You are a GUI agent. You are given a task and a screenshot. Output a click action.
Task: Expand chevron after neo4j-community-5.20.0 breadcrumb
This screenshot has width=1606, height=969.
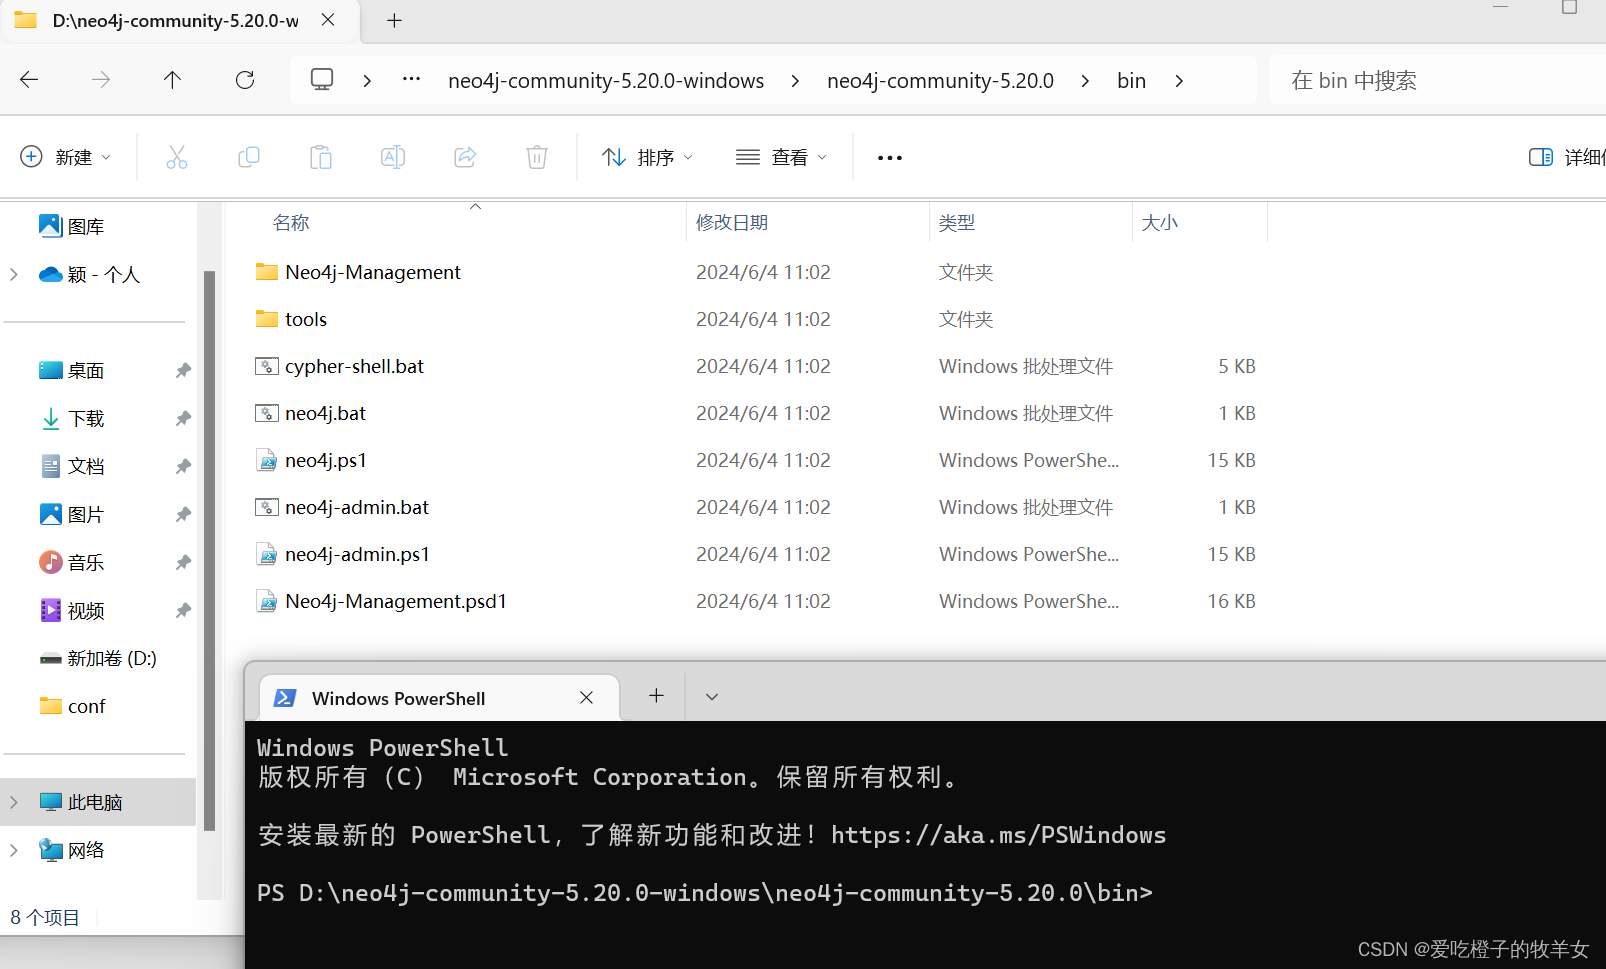(x=1085, y=81)
